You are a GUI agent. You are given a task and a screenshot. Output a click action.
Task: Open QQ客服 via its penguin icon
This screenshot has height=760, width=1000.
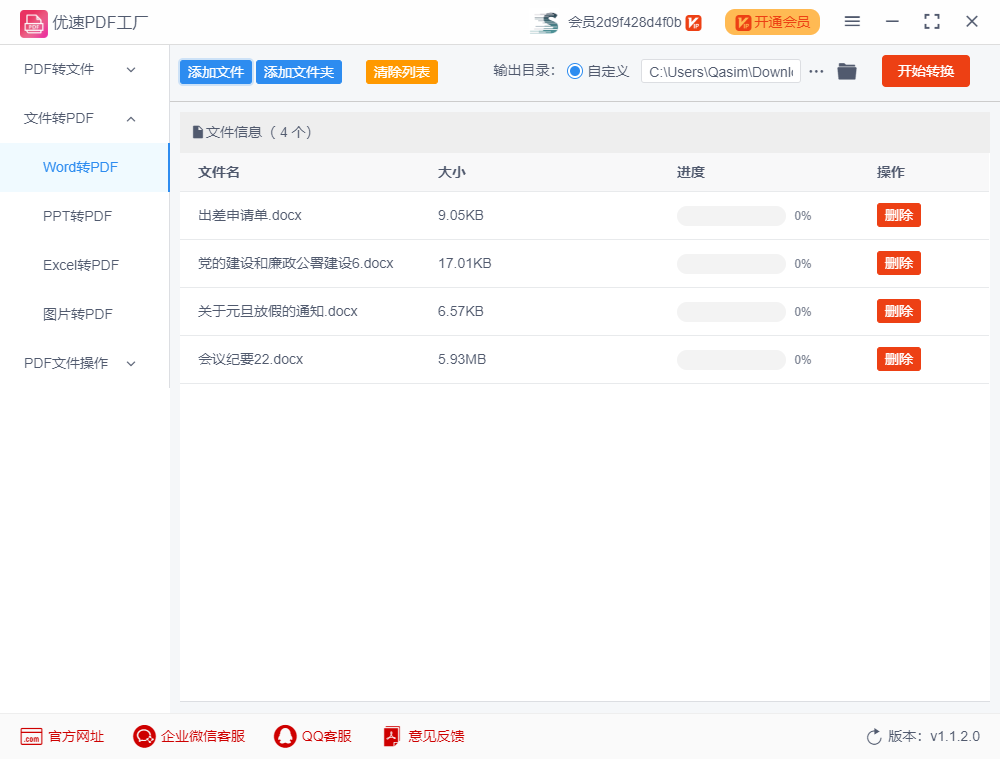point(283,736)
